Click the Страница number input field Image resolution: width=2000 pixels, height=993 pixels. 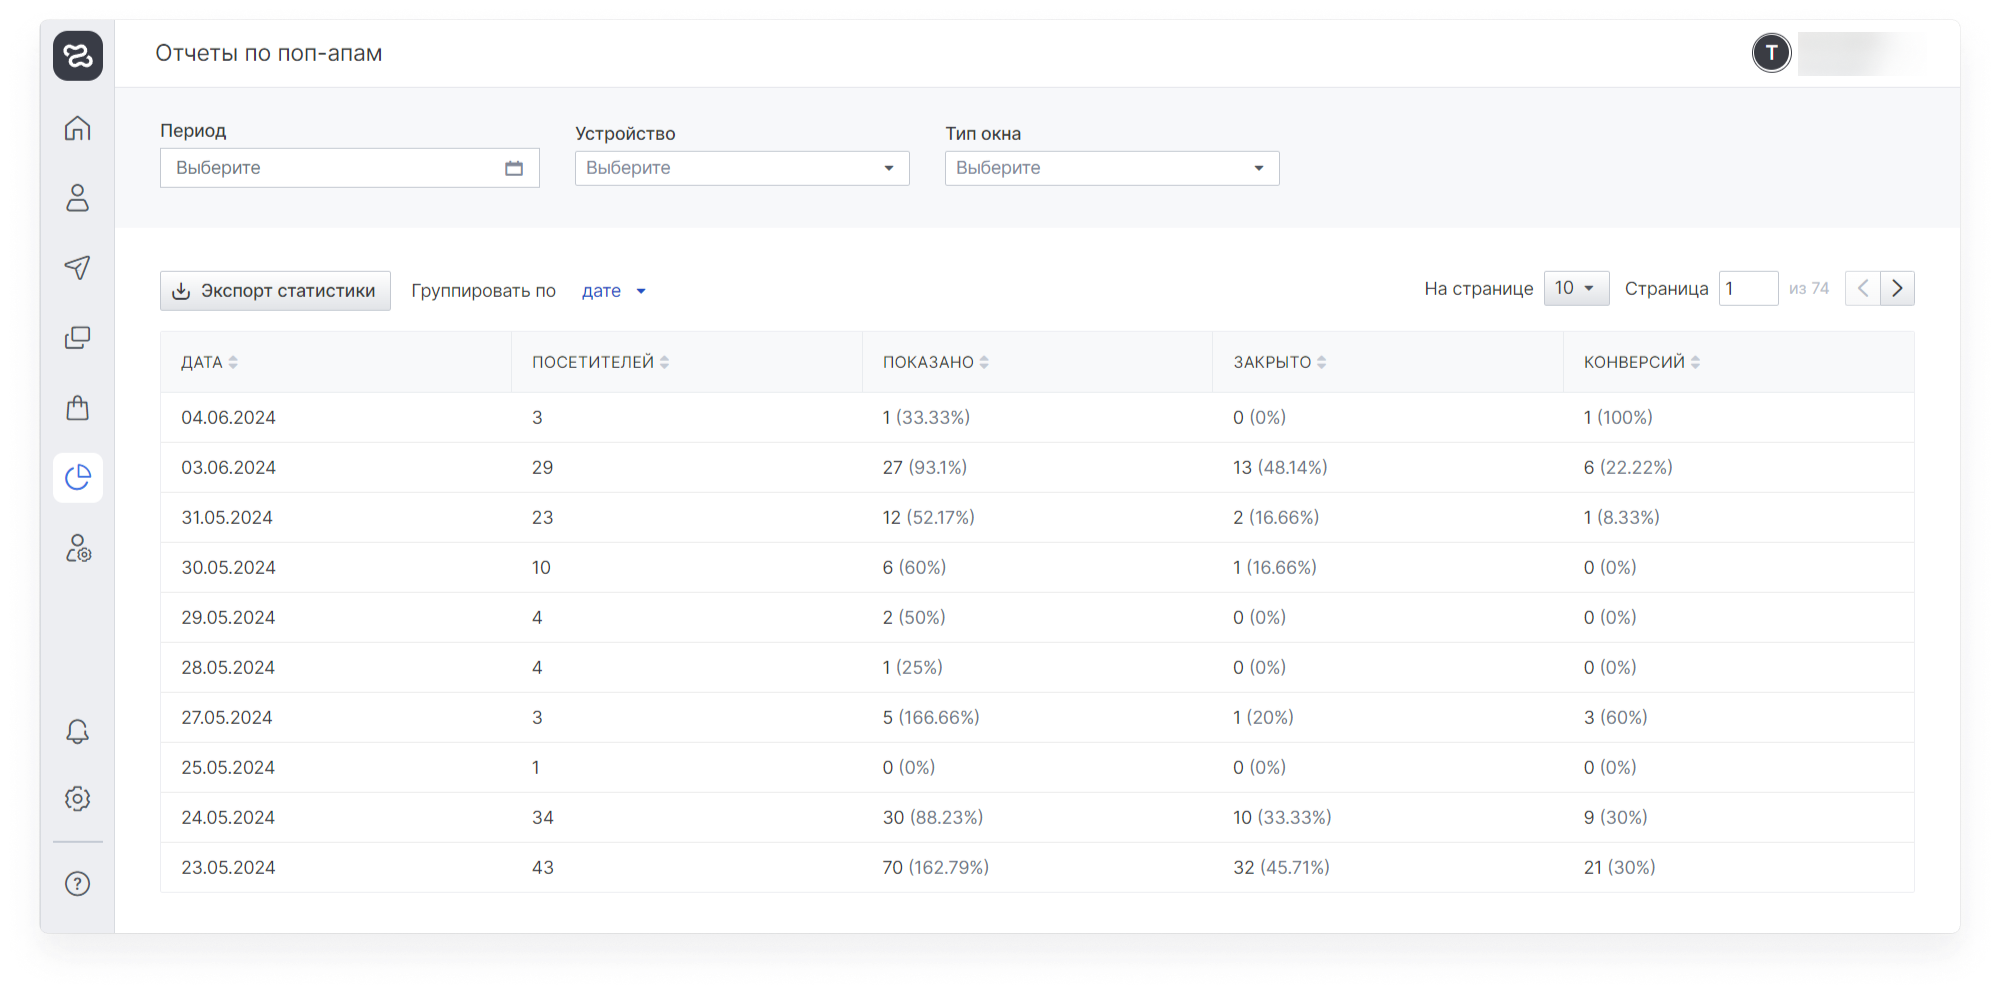[x=1748, y=288]
